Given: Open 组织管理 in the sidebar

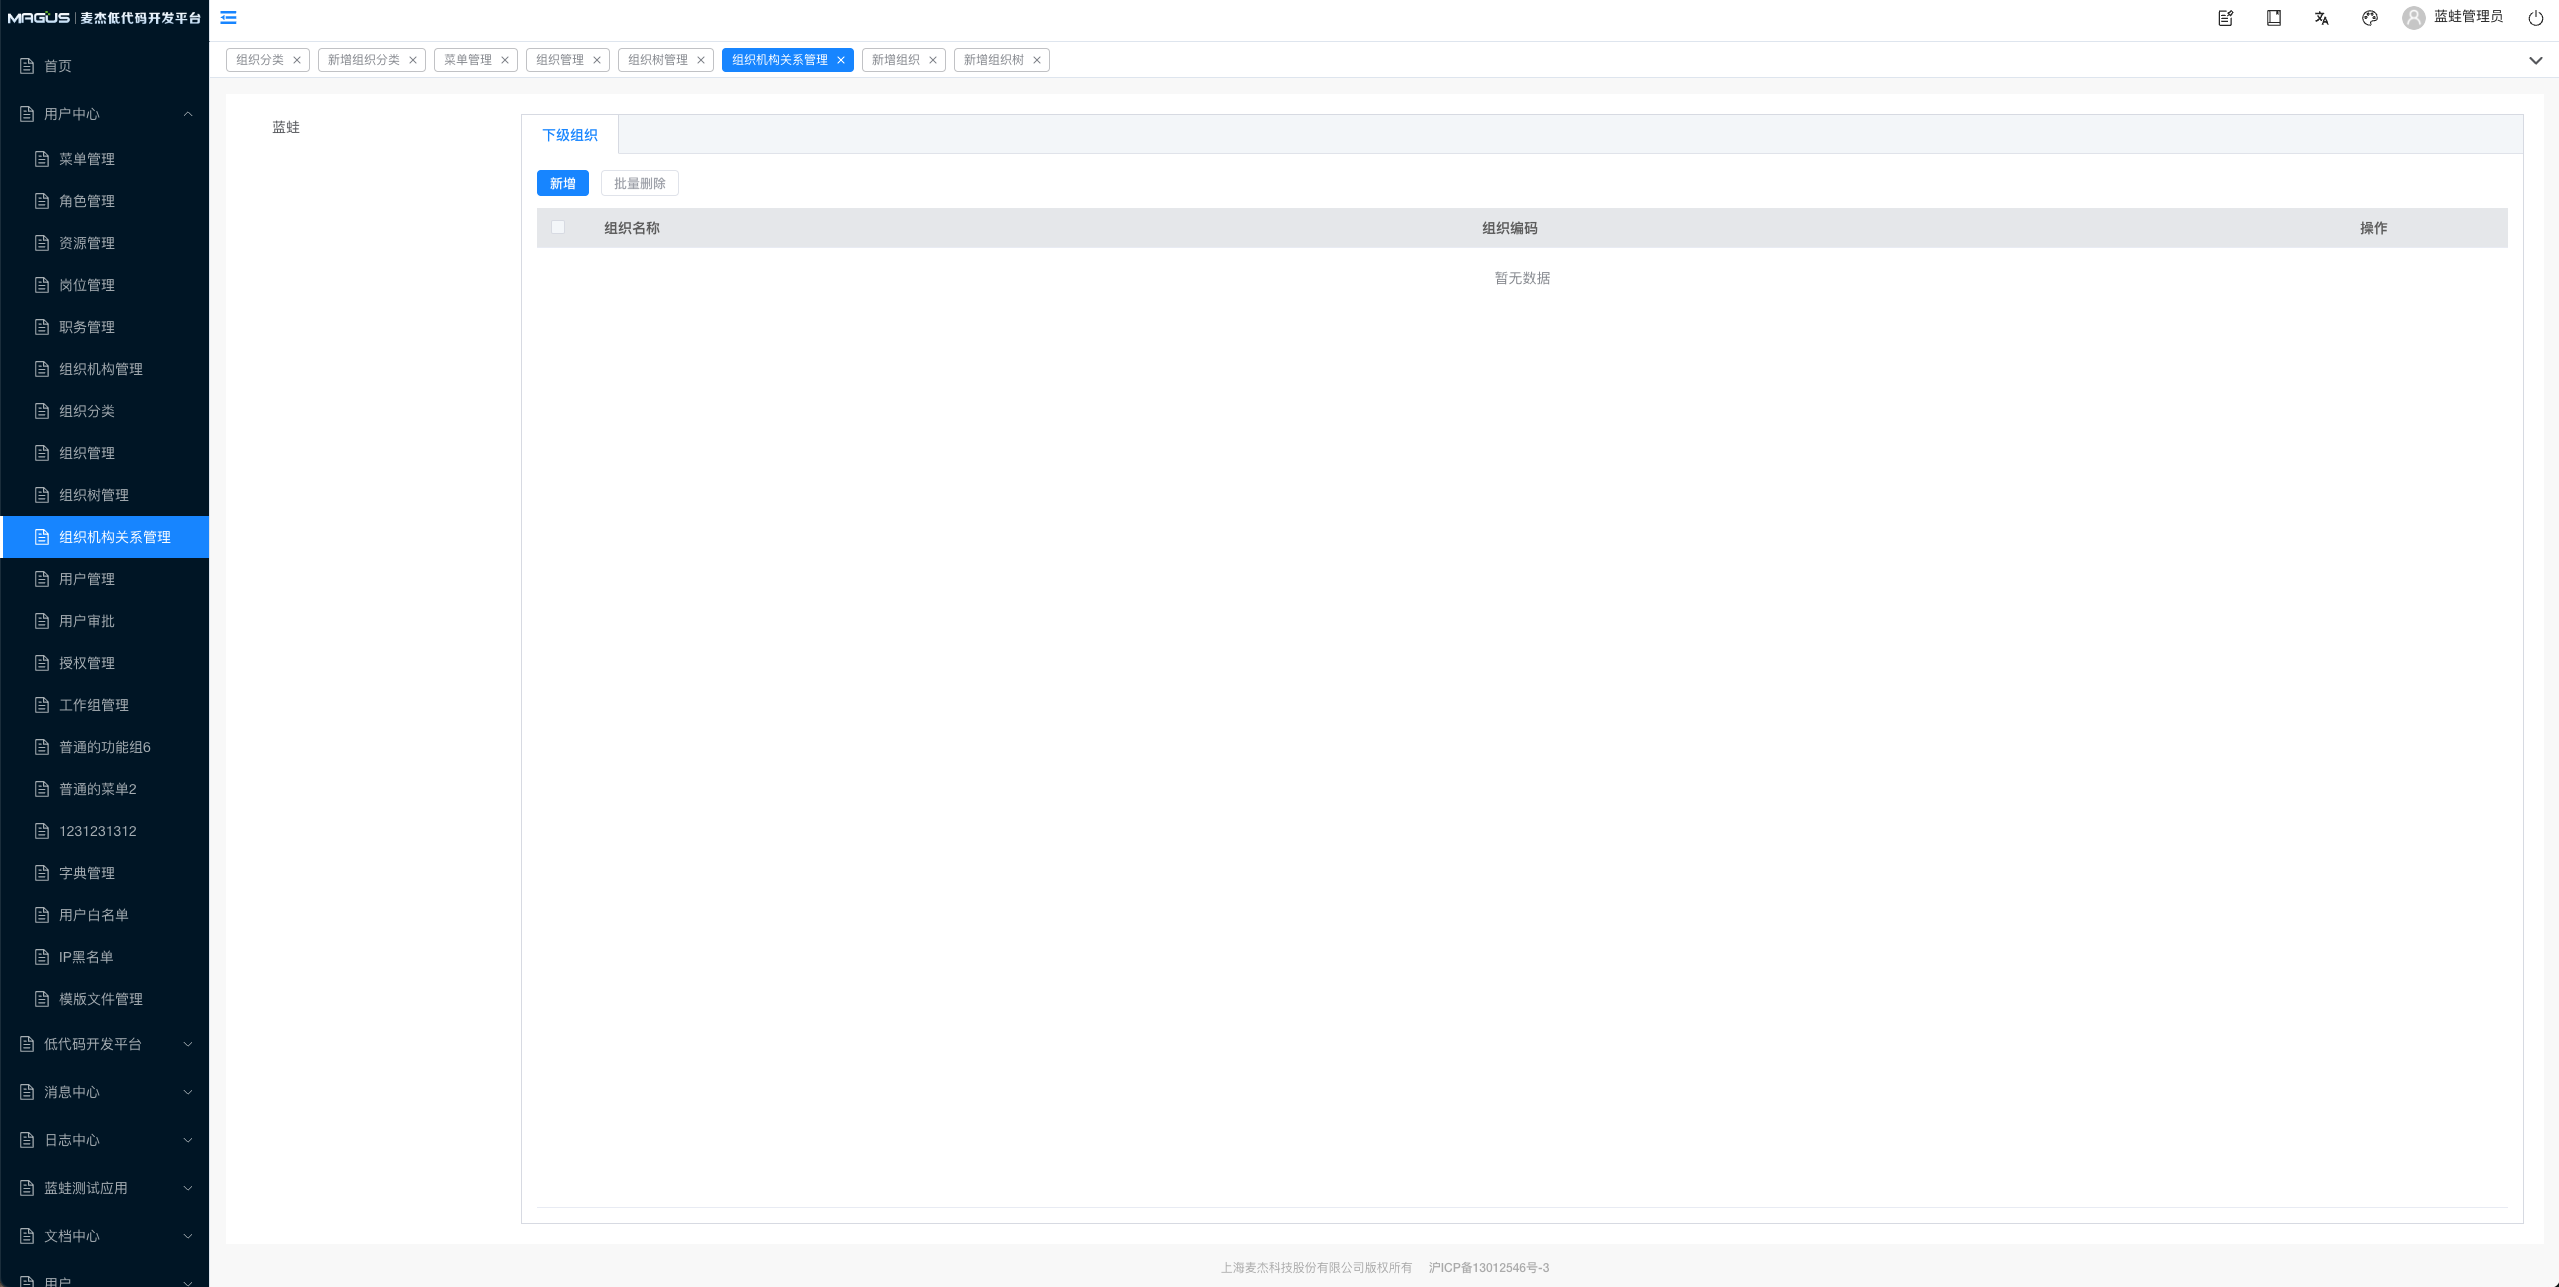Looking at the screenshot, I should coord(104,453).
